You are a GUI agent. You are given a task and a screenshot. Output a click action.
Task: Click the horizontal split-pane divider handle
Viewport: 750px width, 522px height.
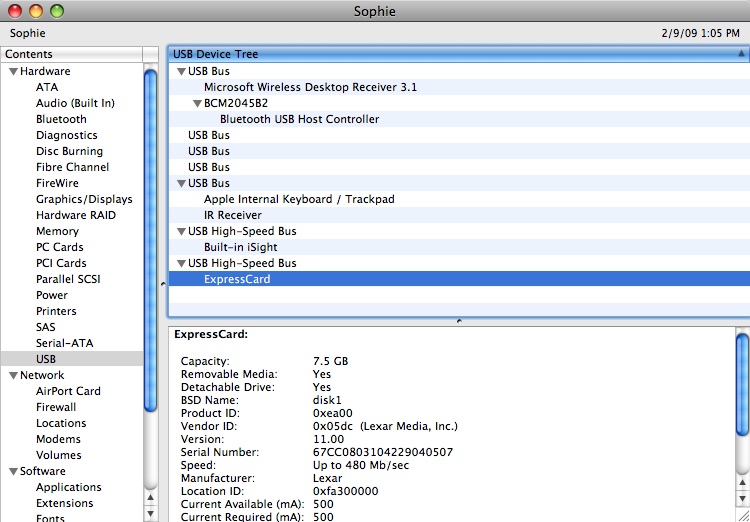pos(459,321)
